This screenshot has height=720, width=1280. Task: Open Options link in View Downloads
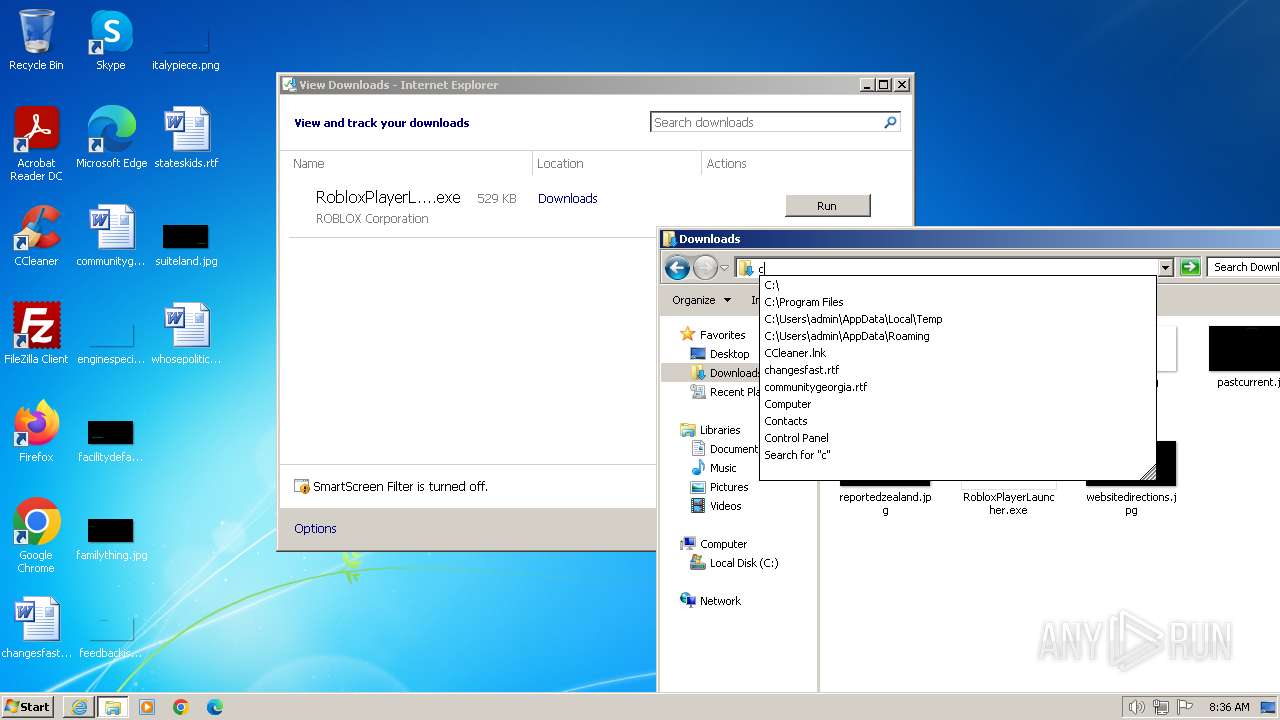pyautogui.click(x=315, y=529)
